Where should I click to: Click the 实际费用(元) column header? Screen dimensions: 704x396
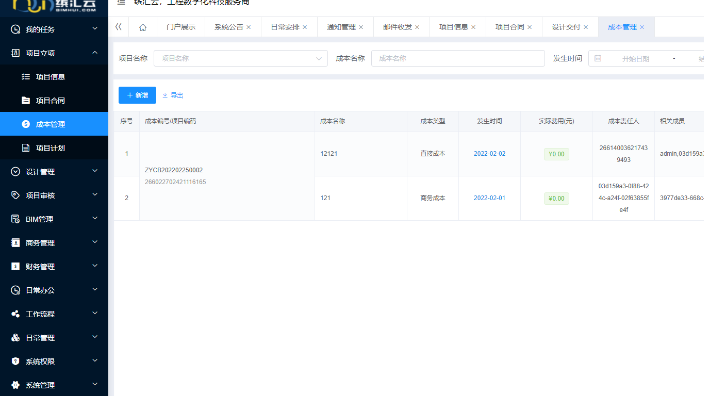pos(556,121)
